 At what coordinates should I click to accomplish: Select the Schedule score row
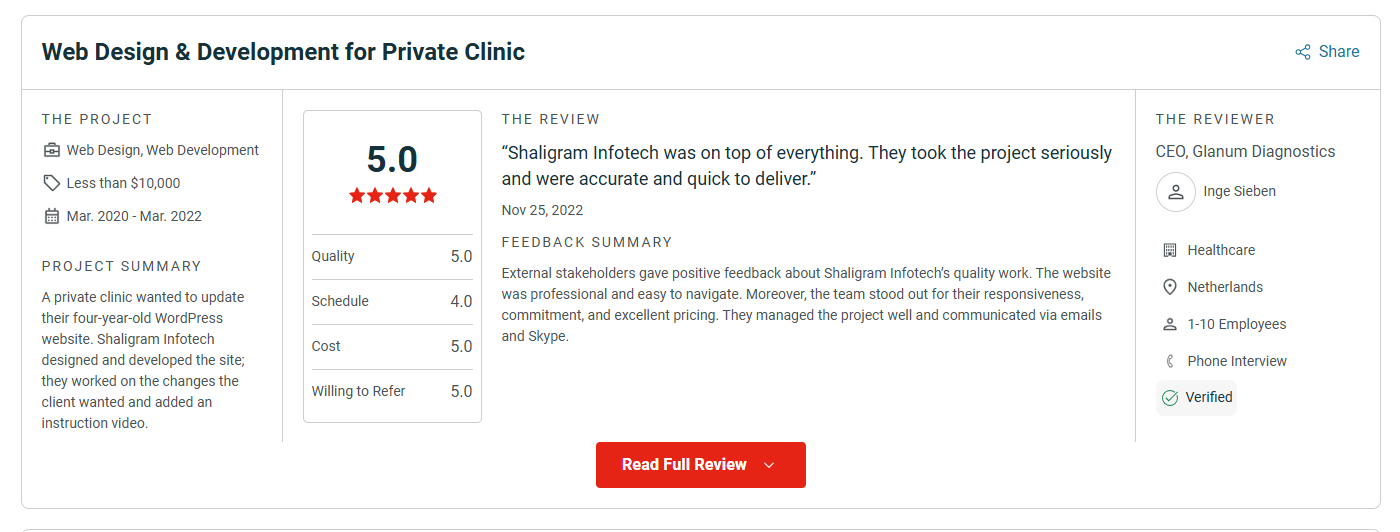[x=392, y=302]
